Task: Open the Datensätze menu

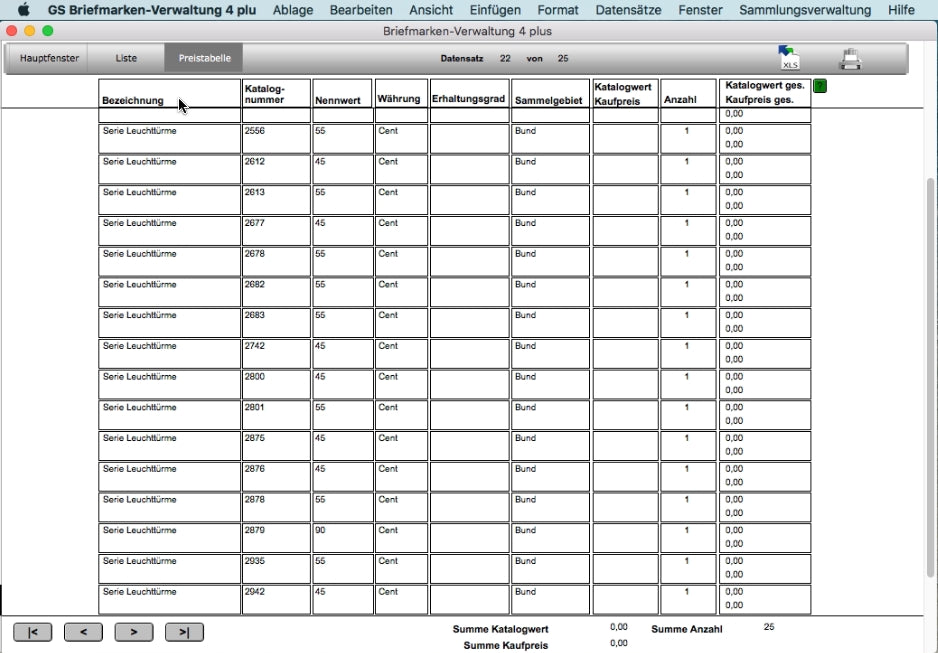Action: click(629, 10)
